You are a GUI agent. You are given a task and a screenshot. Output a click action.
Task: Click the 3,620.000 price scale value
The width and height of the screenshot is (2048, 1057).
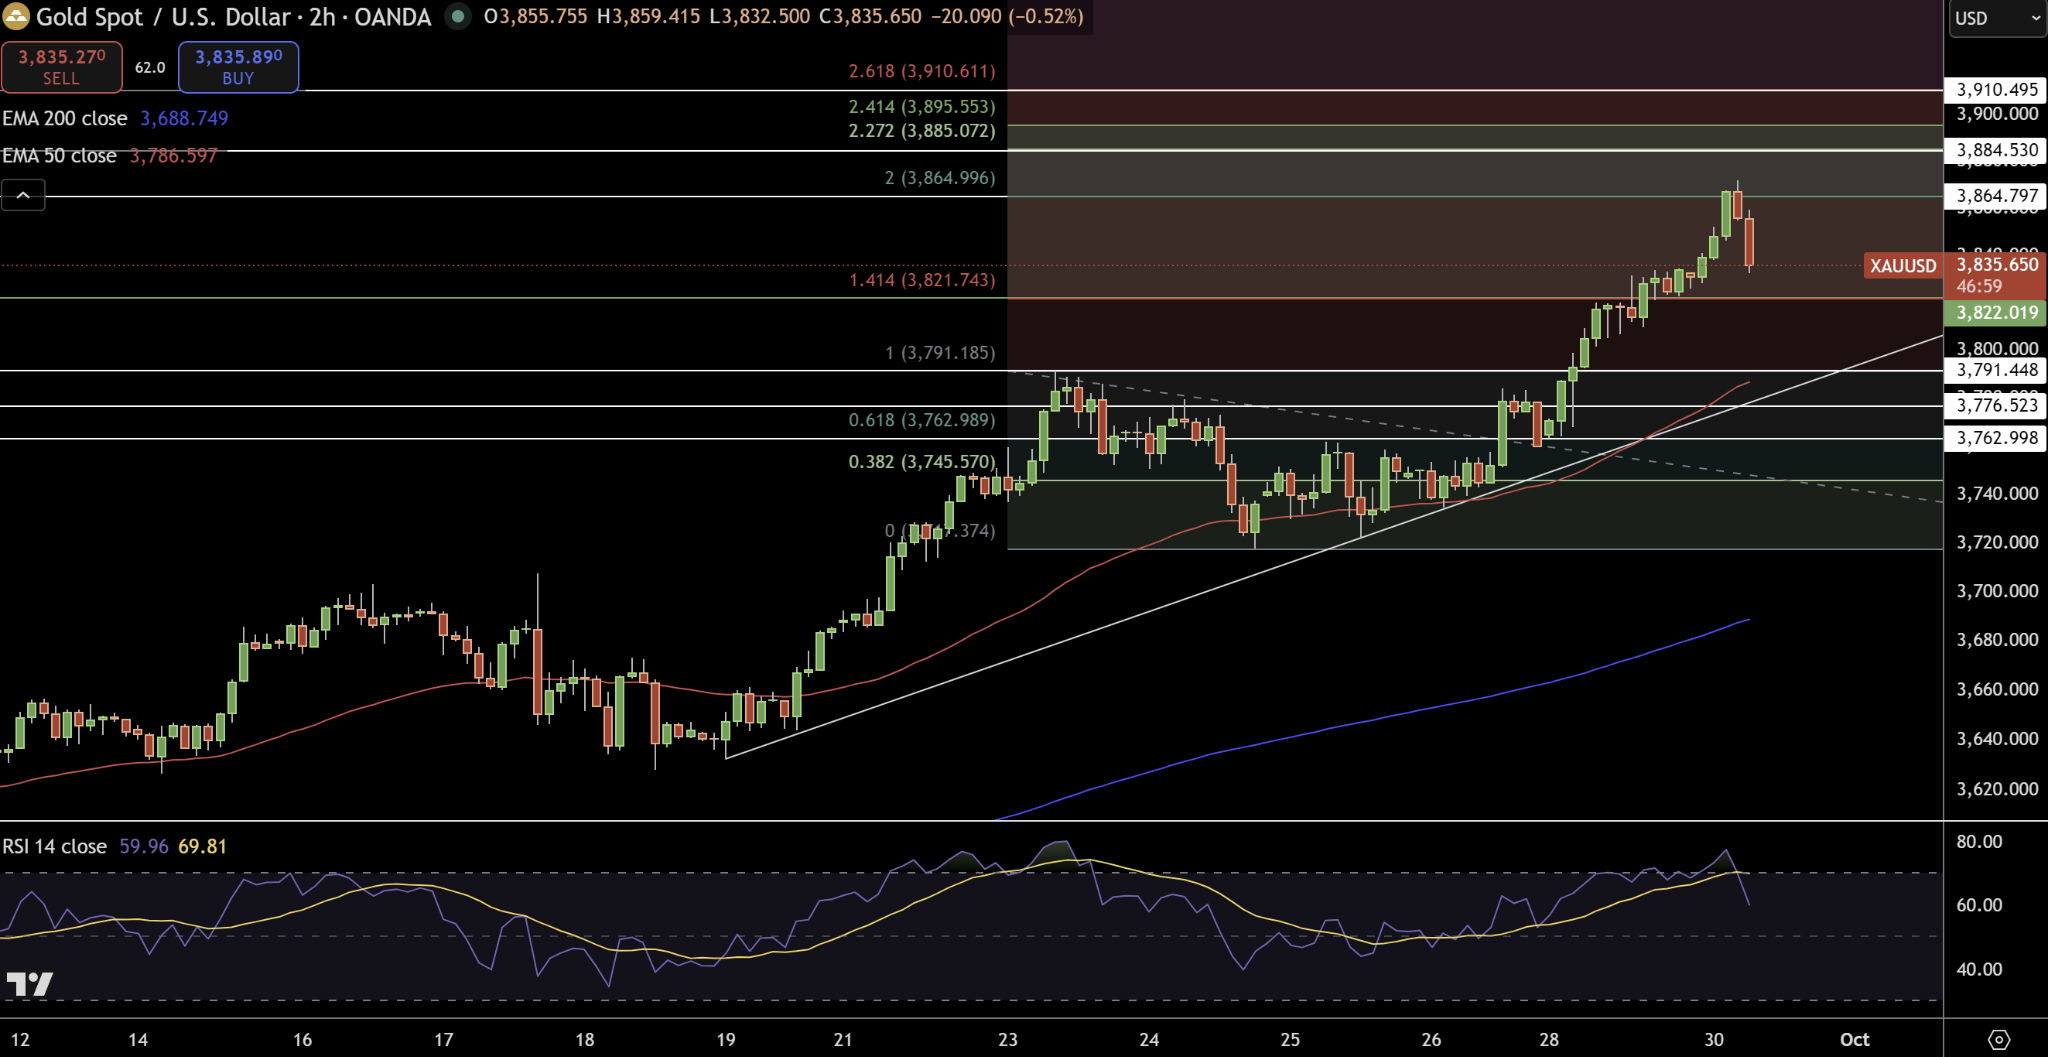(1997, 790)
